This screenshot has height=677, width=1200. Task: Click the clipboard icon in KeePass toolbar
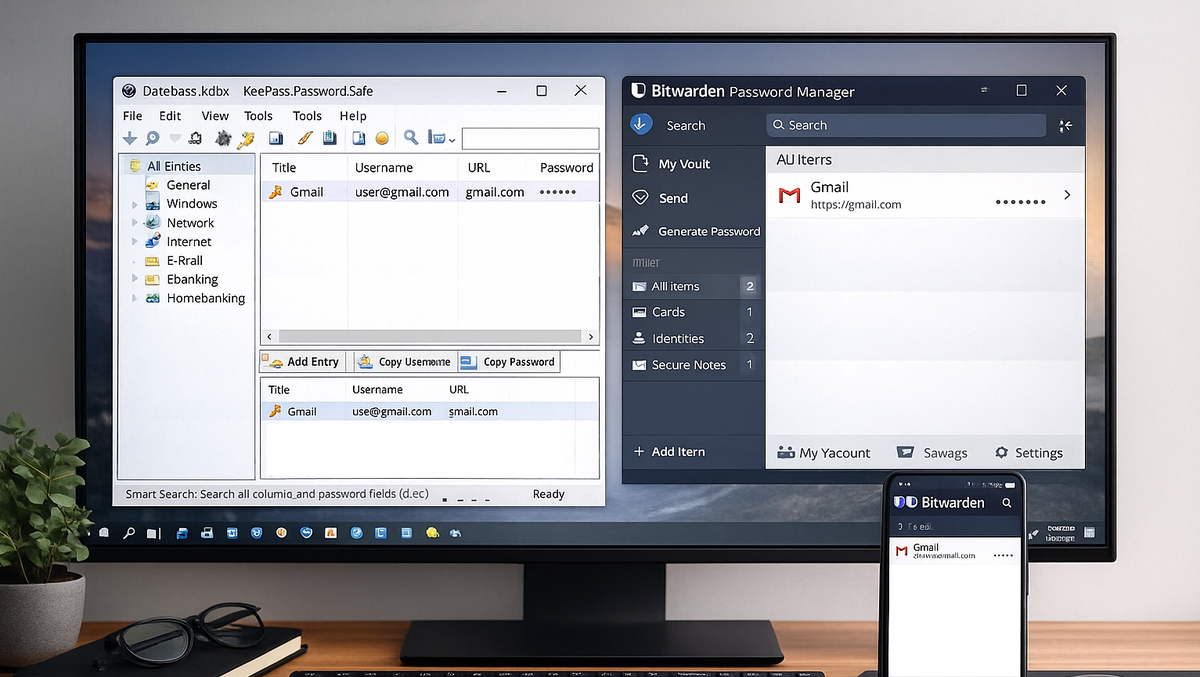[329, 139]
